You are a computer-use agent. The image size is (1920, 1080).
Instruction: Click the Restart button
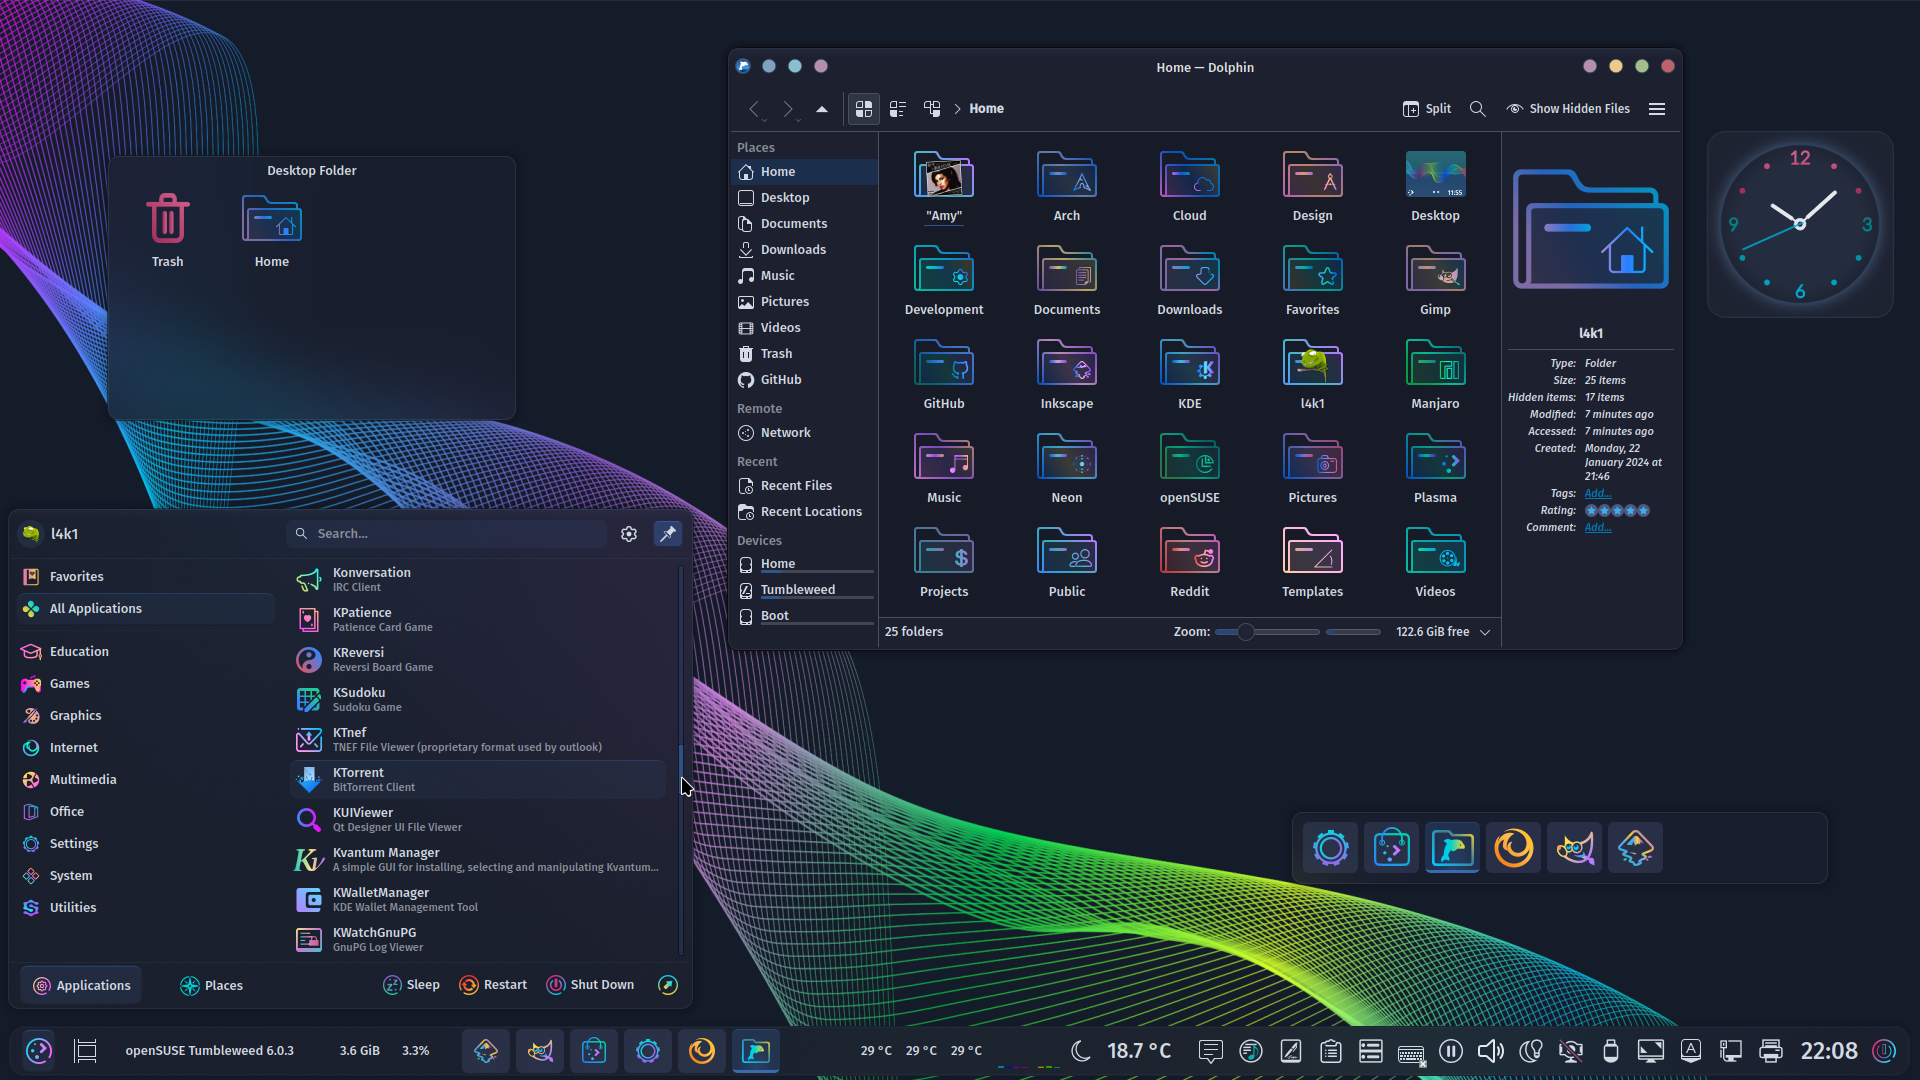493,986
